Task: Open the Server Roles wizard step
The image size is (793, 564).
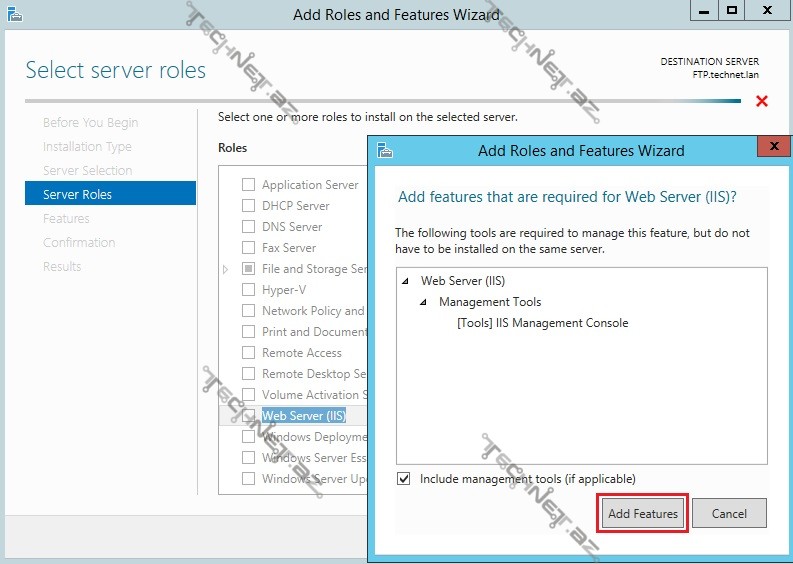Action: click(x=77, y=194)
